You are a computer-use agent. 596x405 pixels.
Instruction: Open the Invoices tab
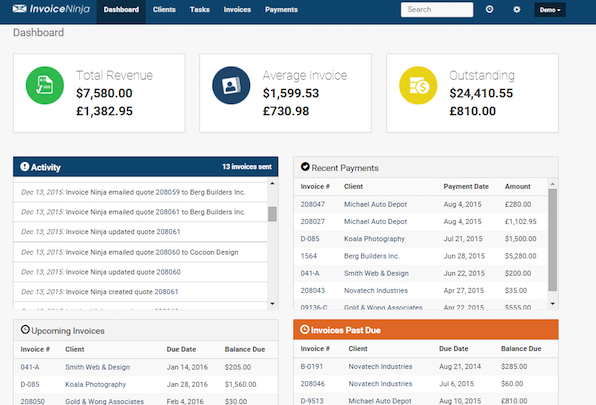pos(237,10)
